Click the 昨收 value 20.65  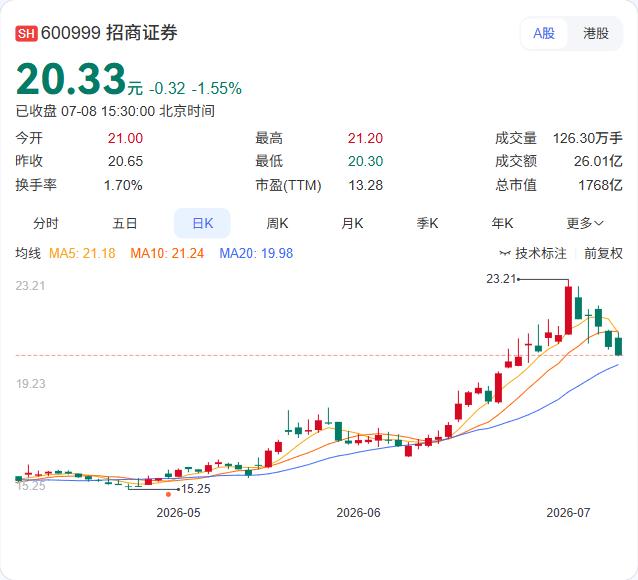(x=125, y=162)
